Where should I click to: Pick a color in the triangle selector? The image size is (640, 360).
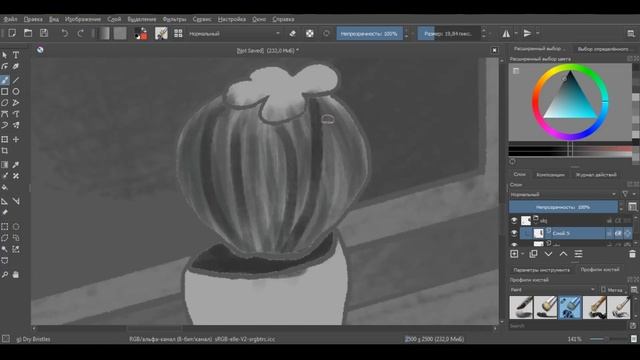pyautogui.click(x=571, y=99)
